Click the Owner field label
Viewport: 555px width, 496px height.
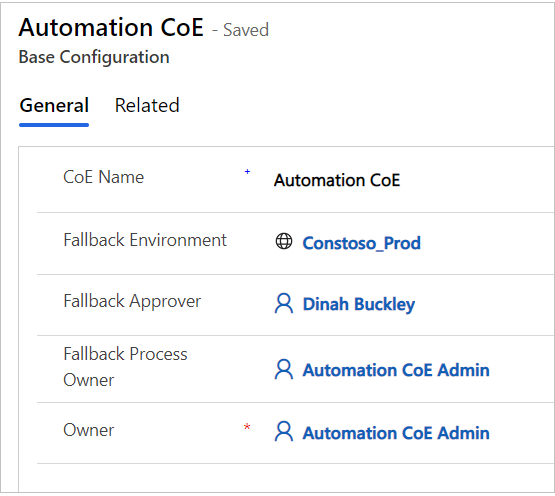pos(89,430)
